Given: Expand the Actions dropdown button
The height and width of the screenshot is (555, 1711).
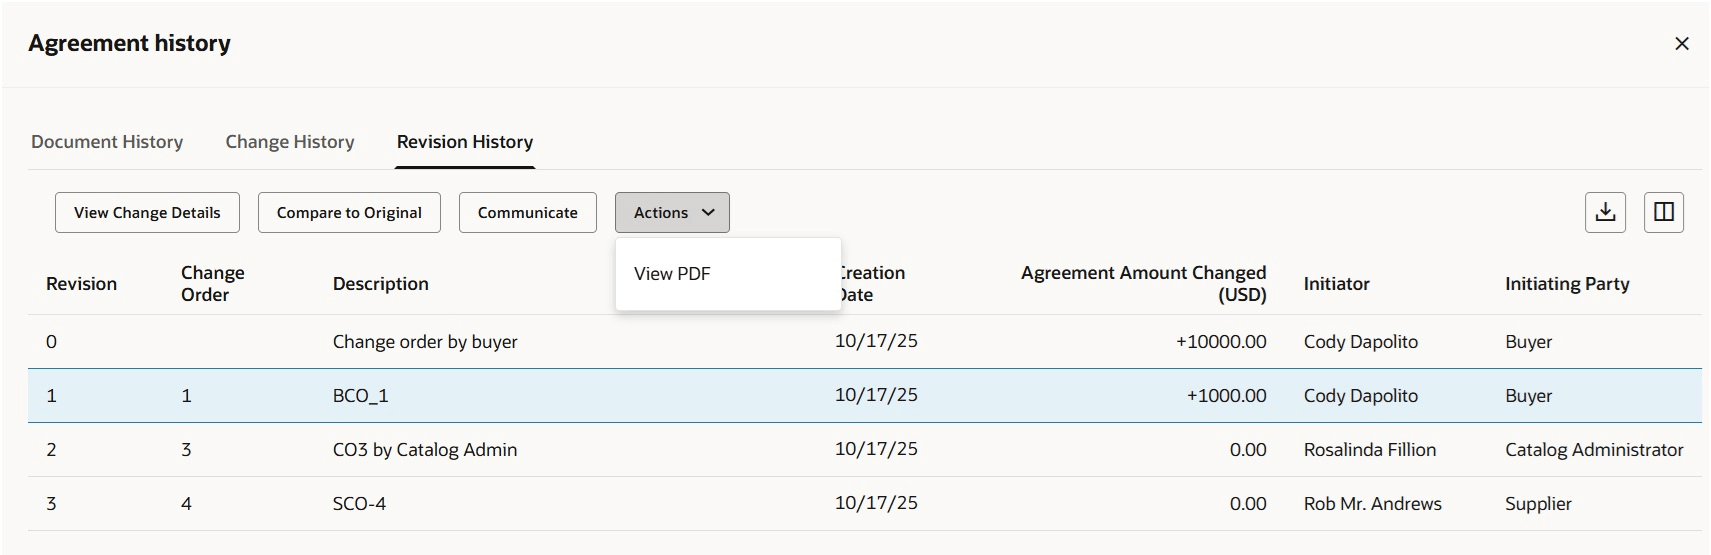Looking at the screenshot, I should [x=672, y=213].
